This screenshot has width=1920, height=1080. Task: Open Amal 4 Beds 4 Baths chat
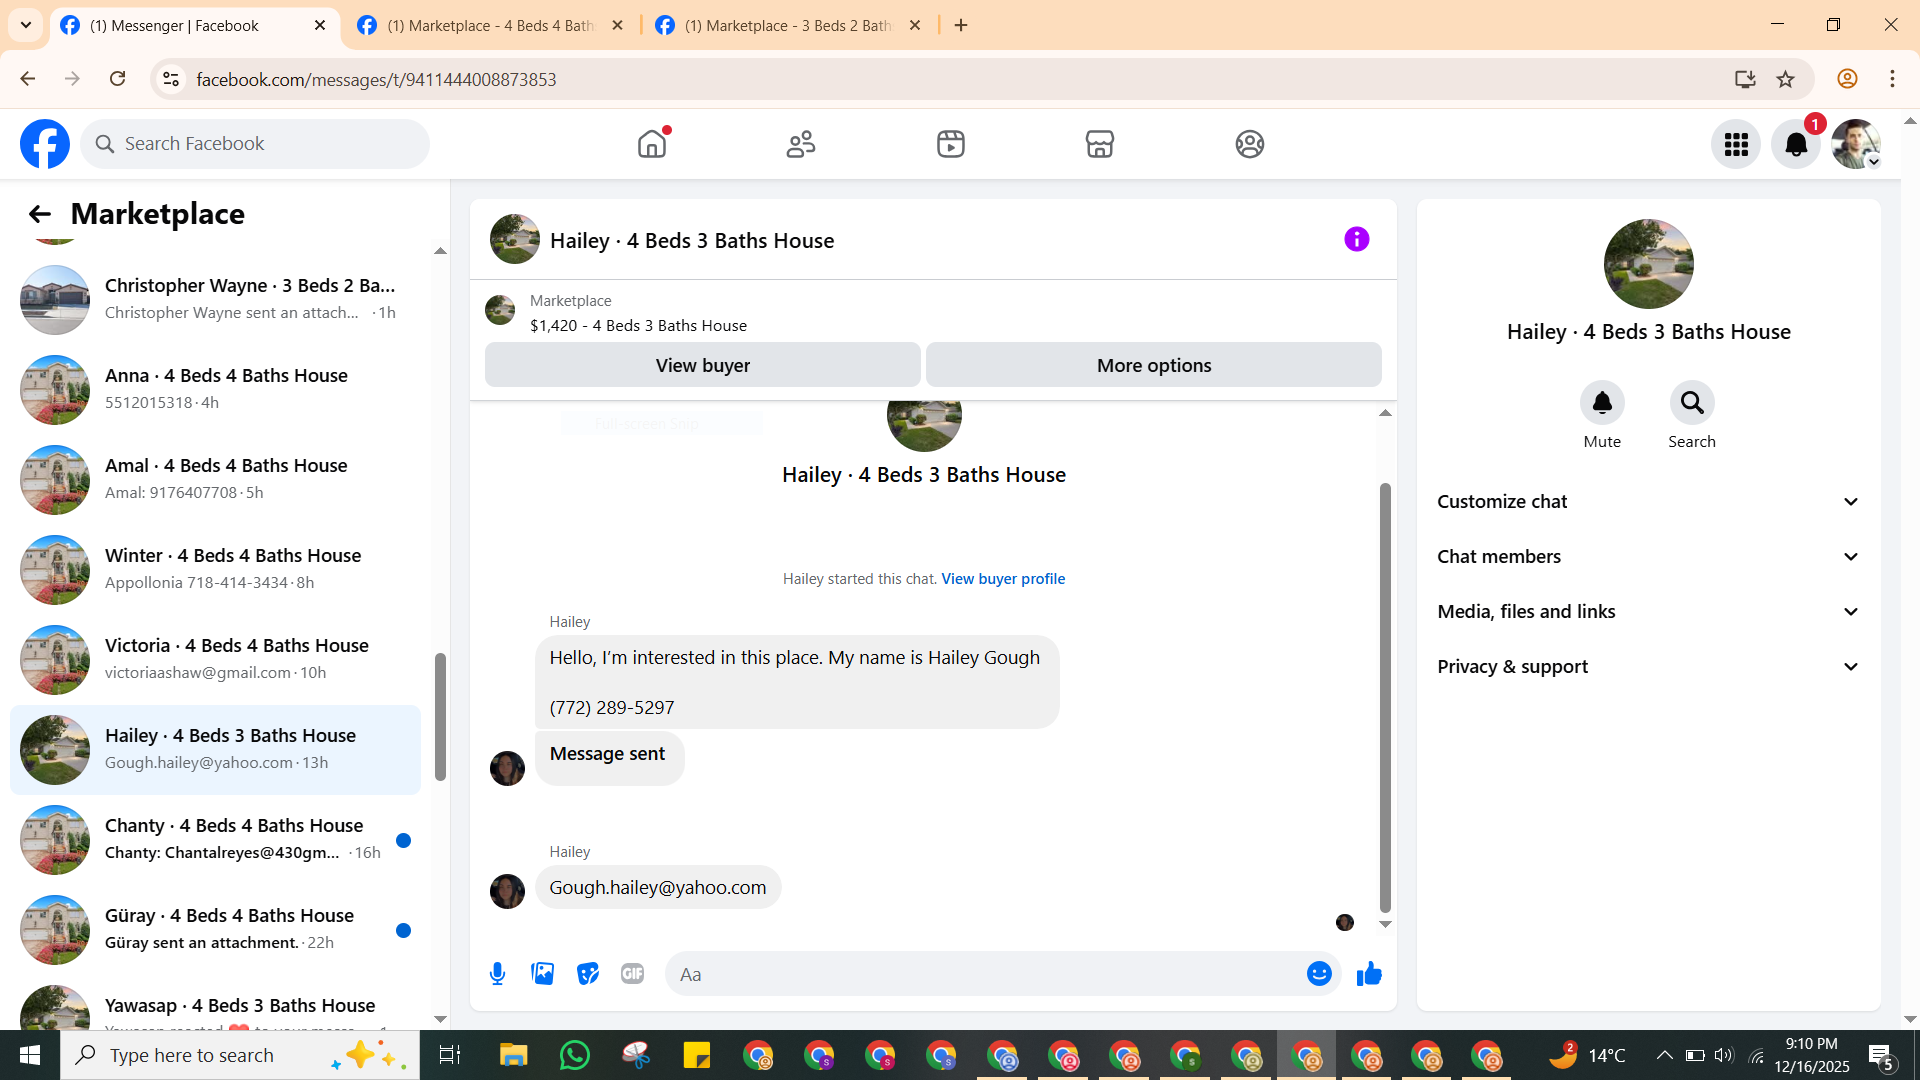[215, 480]
